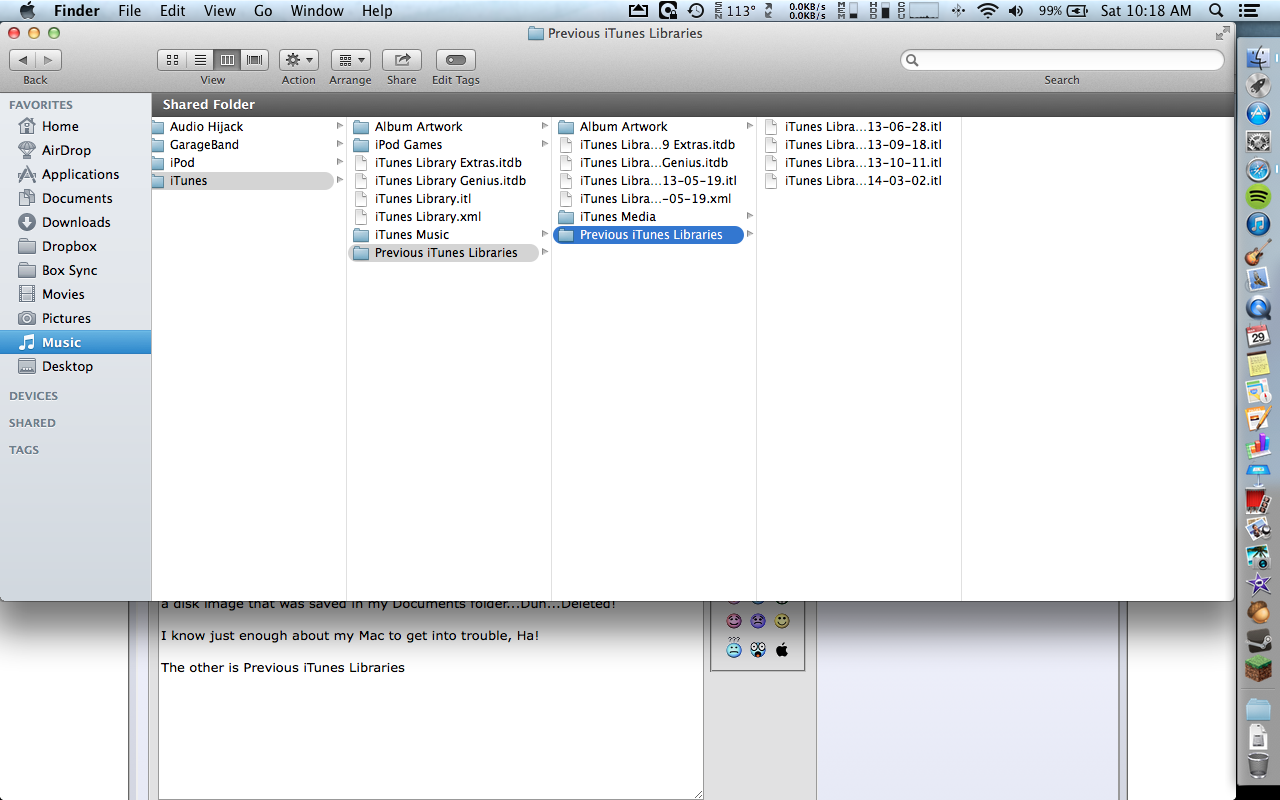Expand the SHARED sidebar section

click(x=32, y=423)
